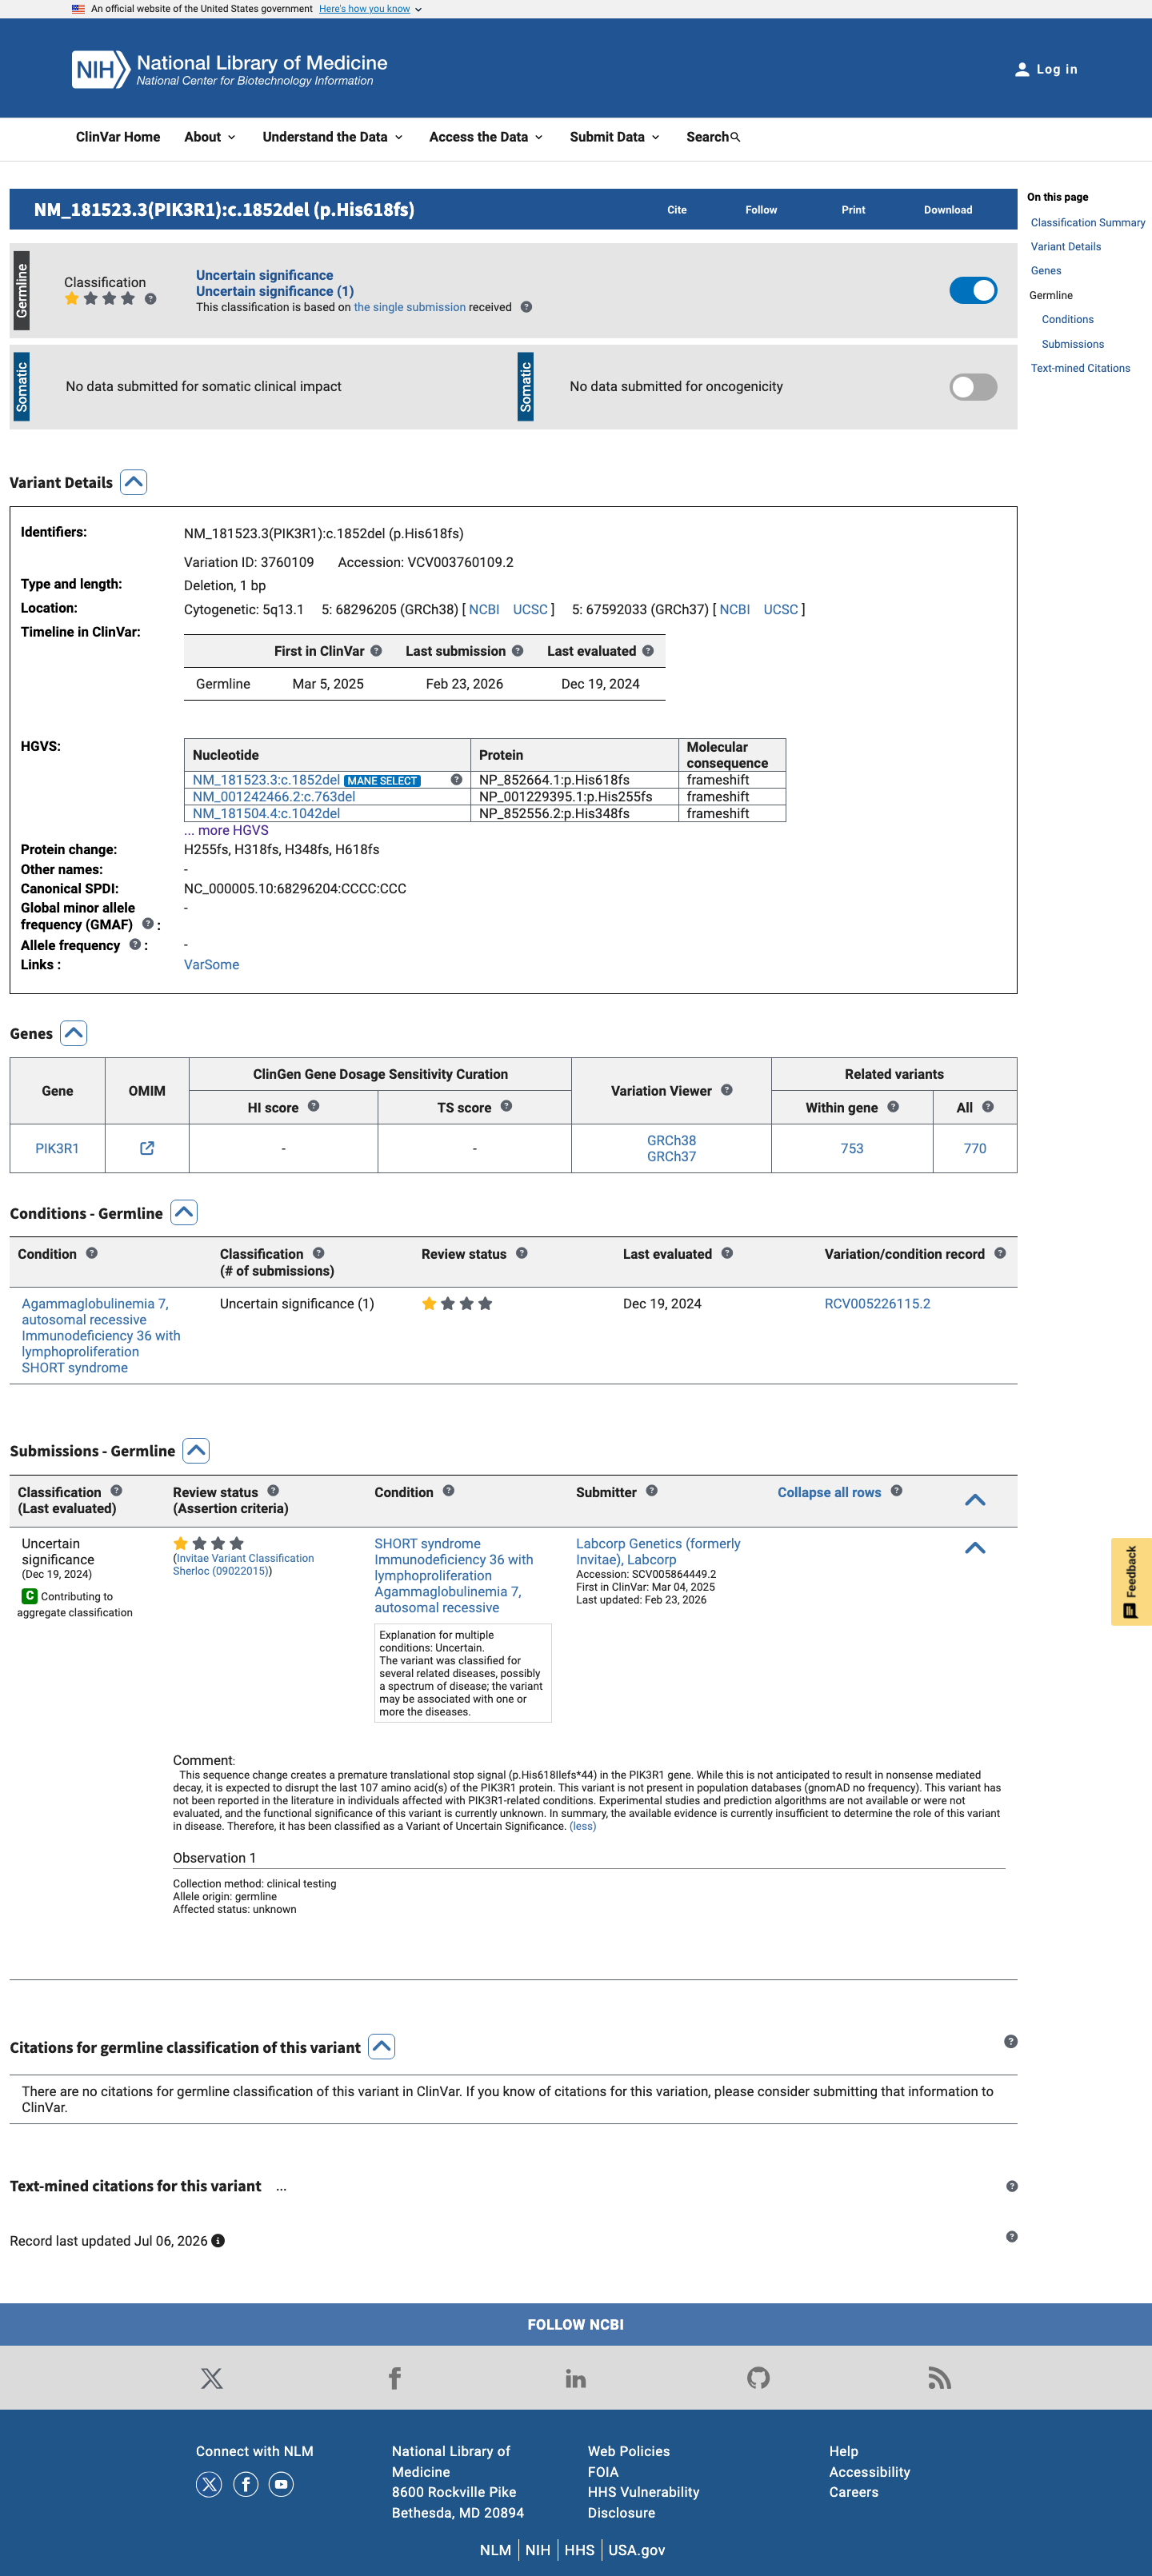Toggle on the Somatic classification switch
The image size is (1152, 2576).
[x=973, y=387]
